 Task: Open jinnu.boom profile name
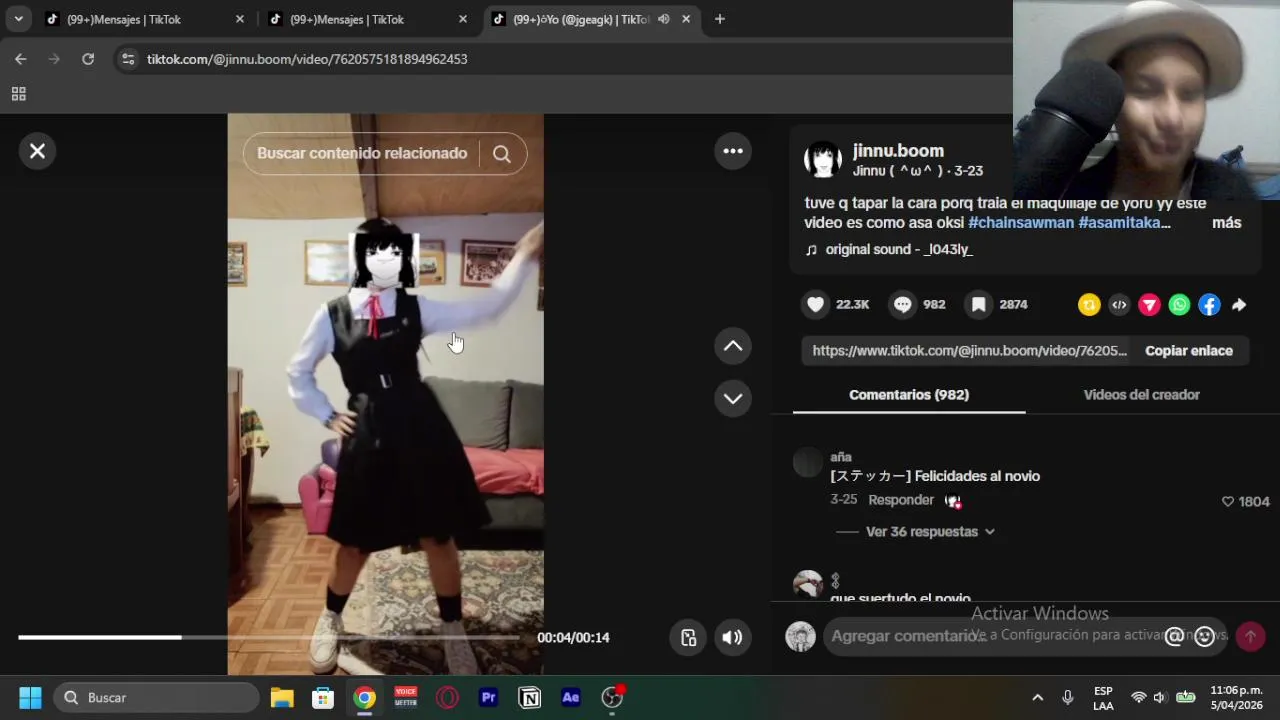898,151
